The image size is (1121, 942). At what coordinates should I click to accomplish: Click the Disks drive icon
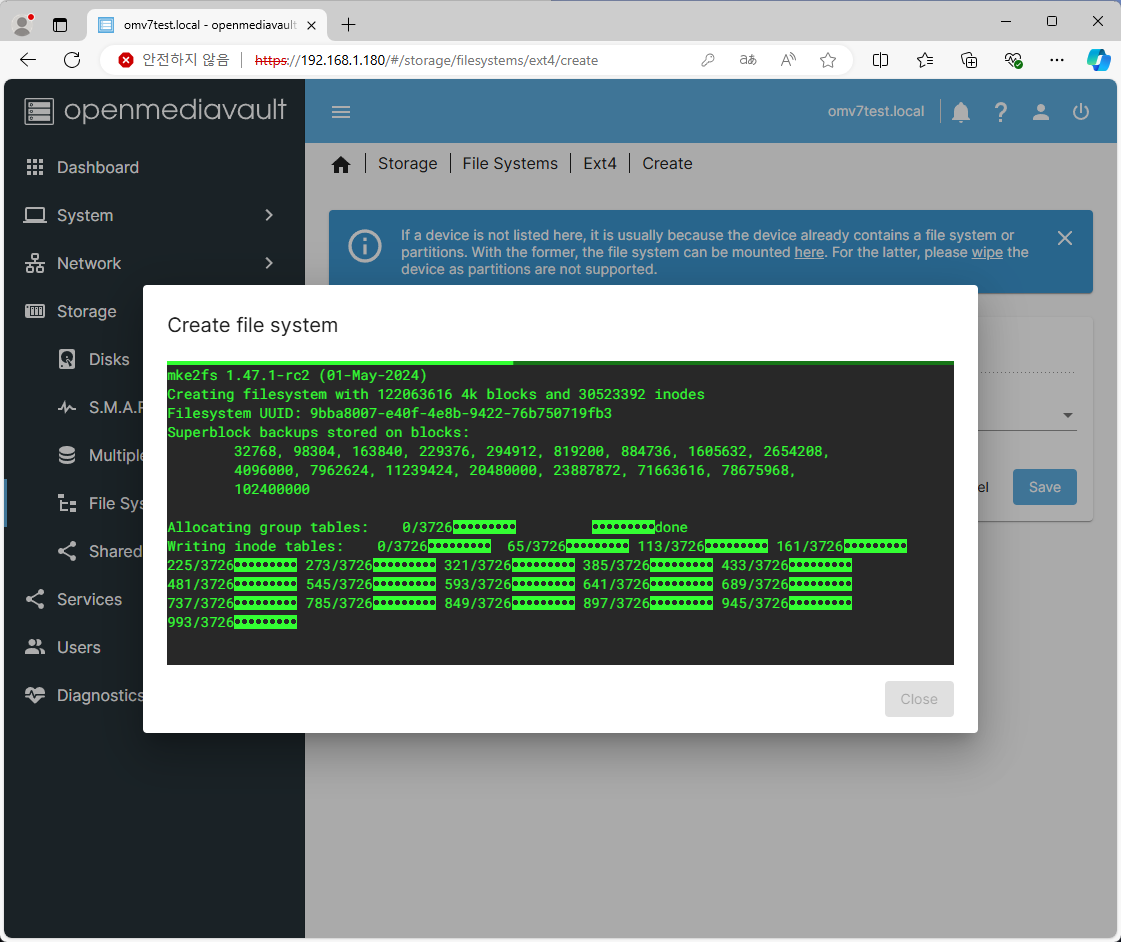(67, 359)
